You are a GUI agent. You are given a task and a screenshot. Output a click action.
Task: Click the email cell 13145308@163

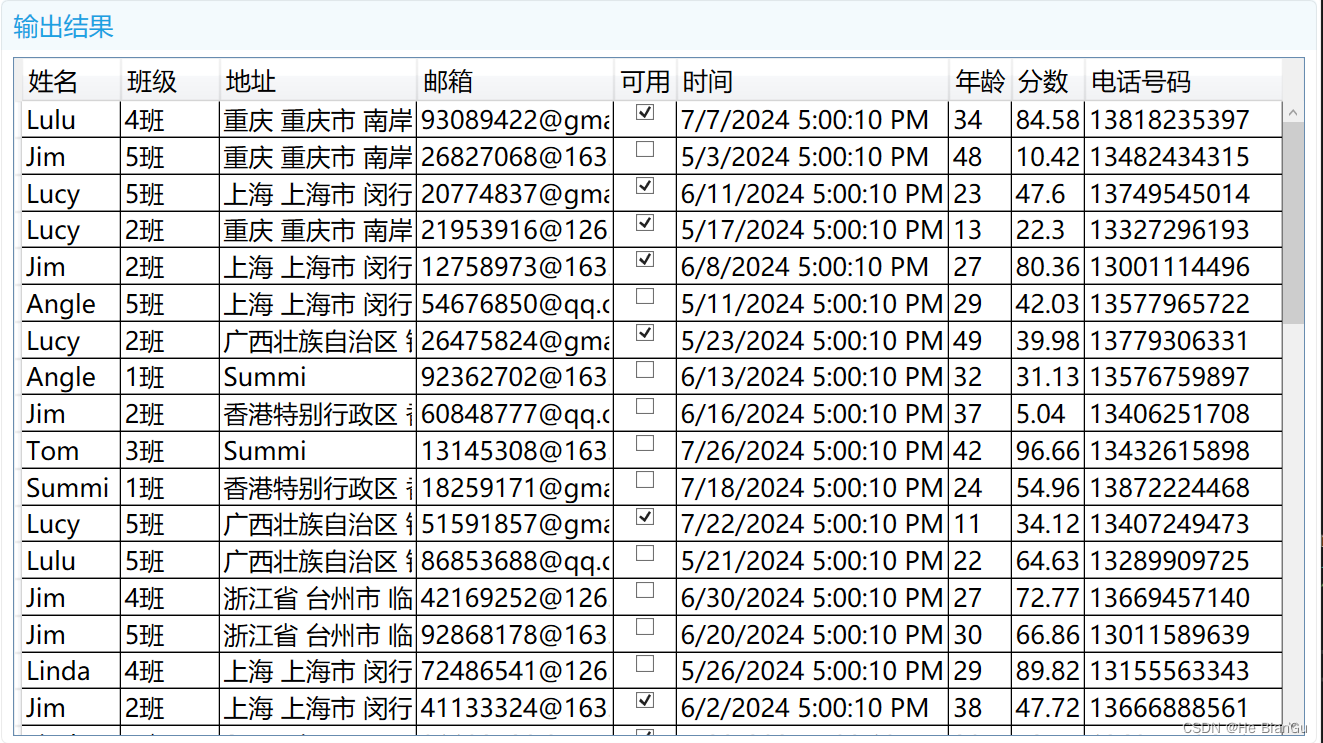pos(515,451)
